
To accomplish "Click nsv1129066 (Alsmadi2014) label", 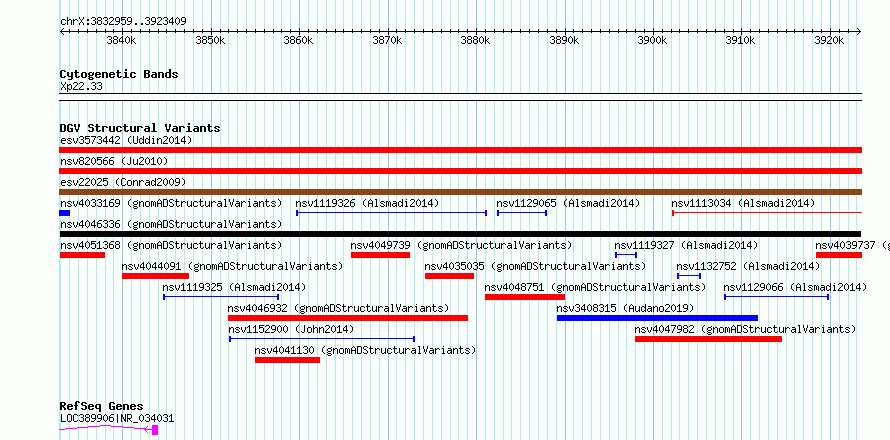I will tap(795, 287).
